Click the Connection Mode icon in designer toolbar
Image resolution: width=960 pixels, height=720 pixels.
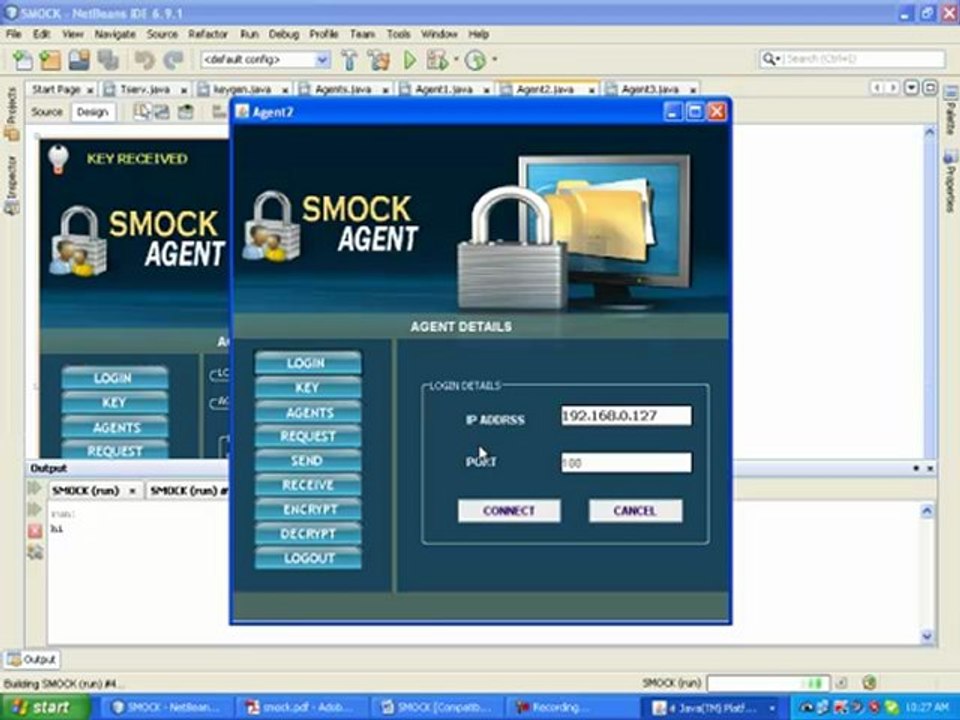162,112
